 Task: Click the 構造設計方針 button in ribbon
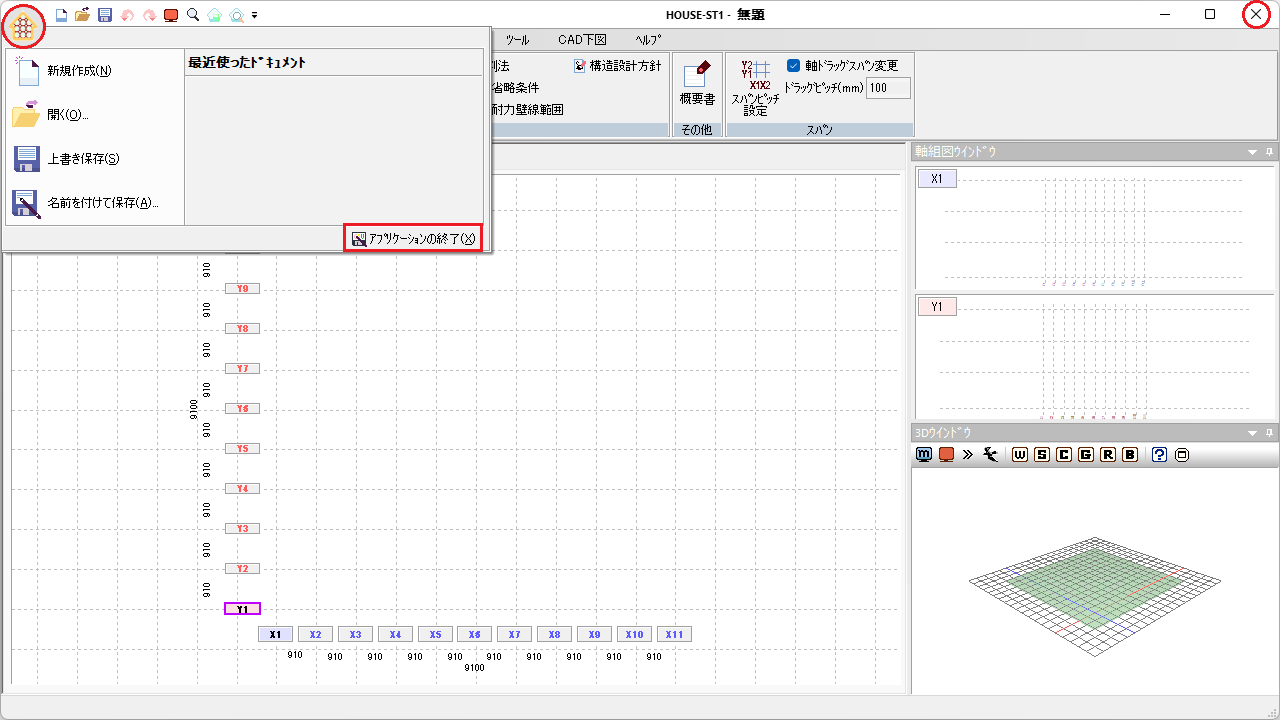coord(617,66)
